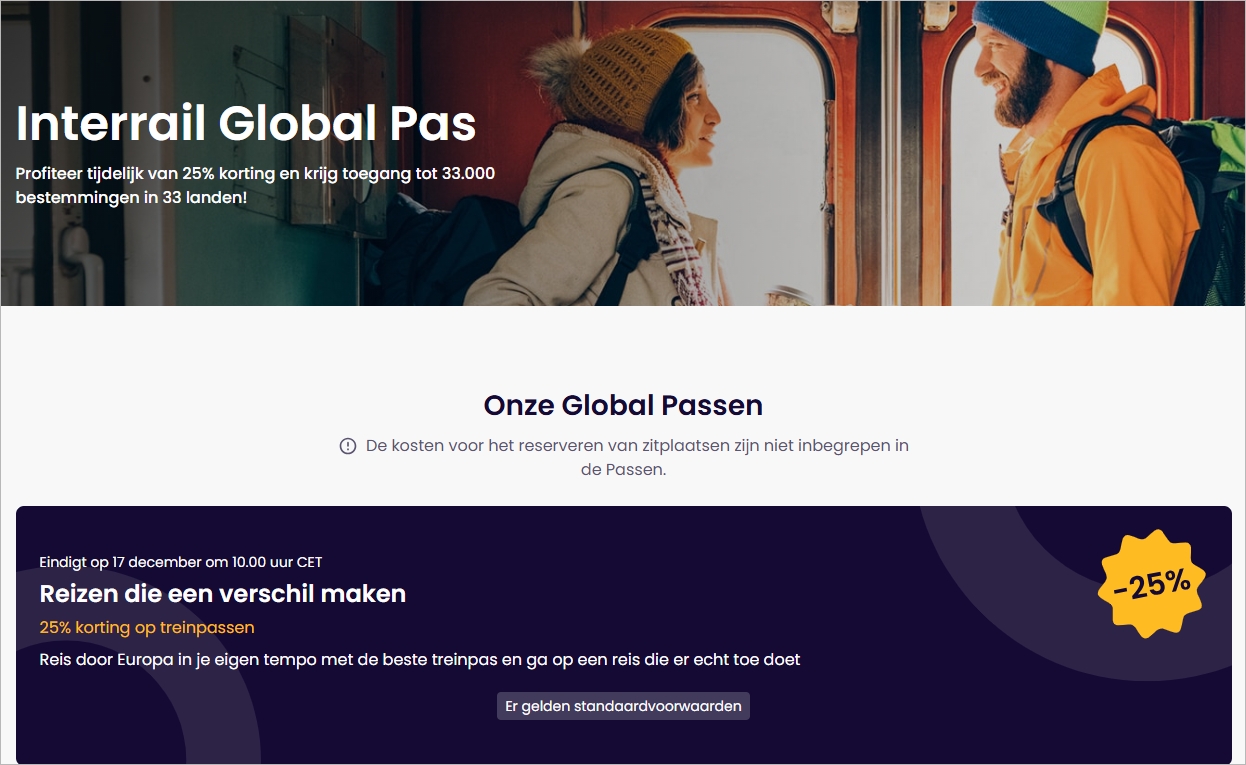Click the 'Onze Global Passen' section title
1246x765 pixels.
coord(623,405)
